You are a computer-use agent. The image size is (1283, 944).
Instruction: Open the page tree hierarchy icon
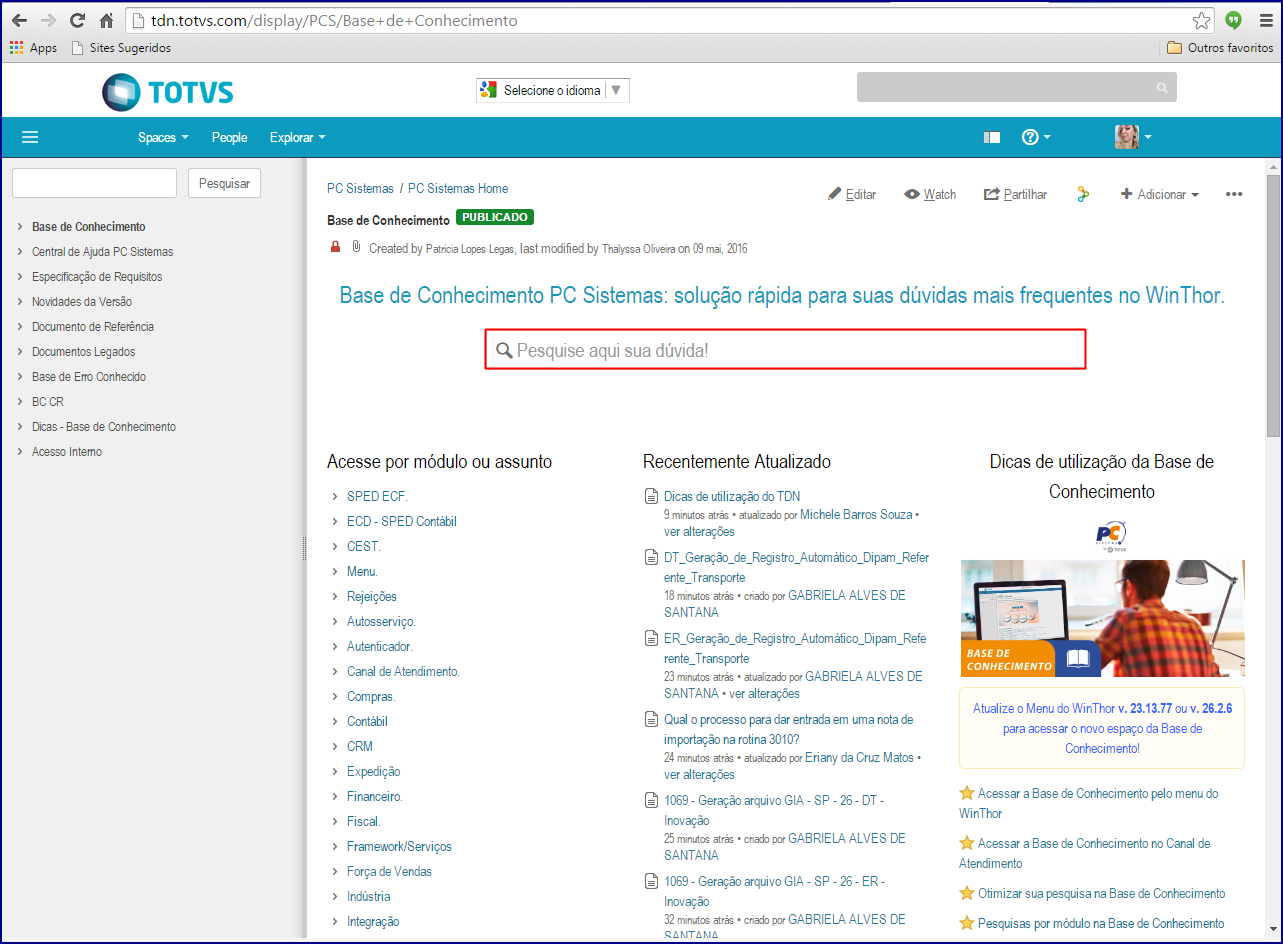(1083, 194)
